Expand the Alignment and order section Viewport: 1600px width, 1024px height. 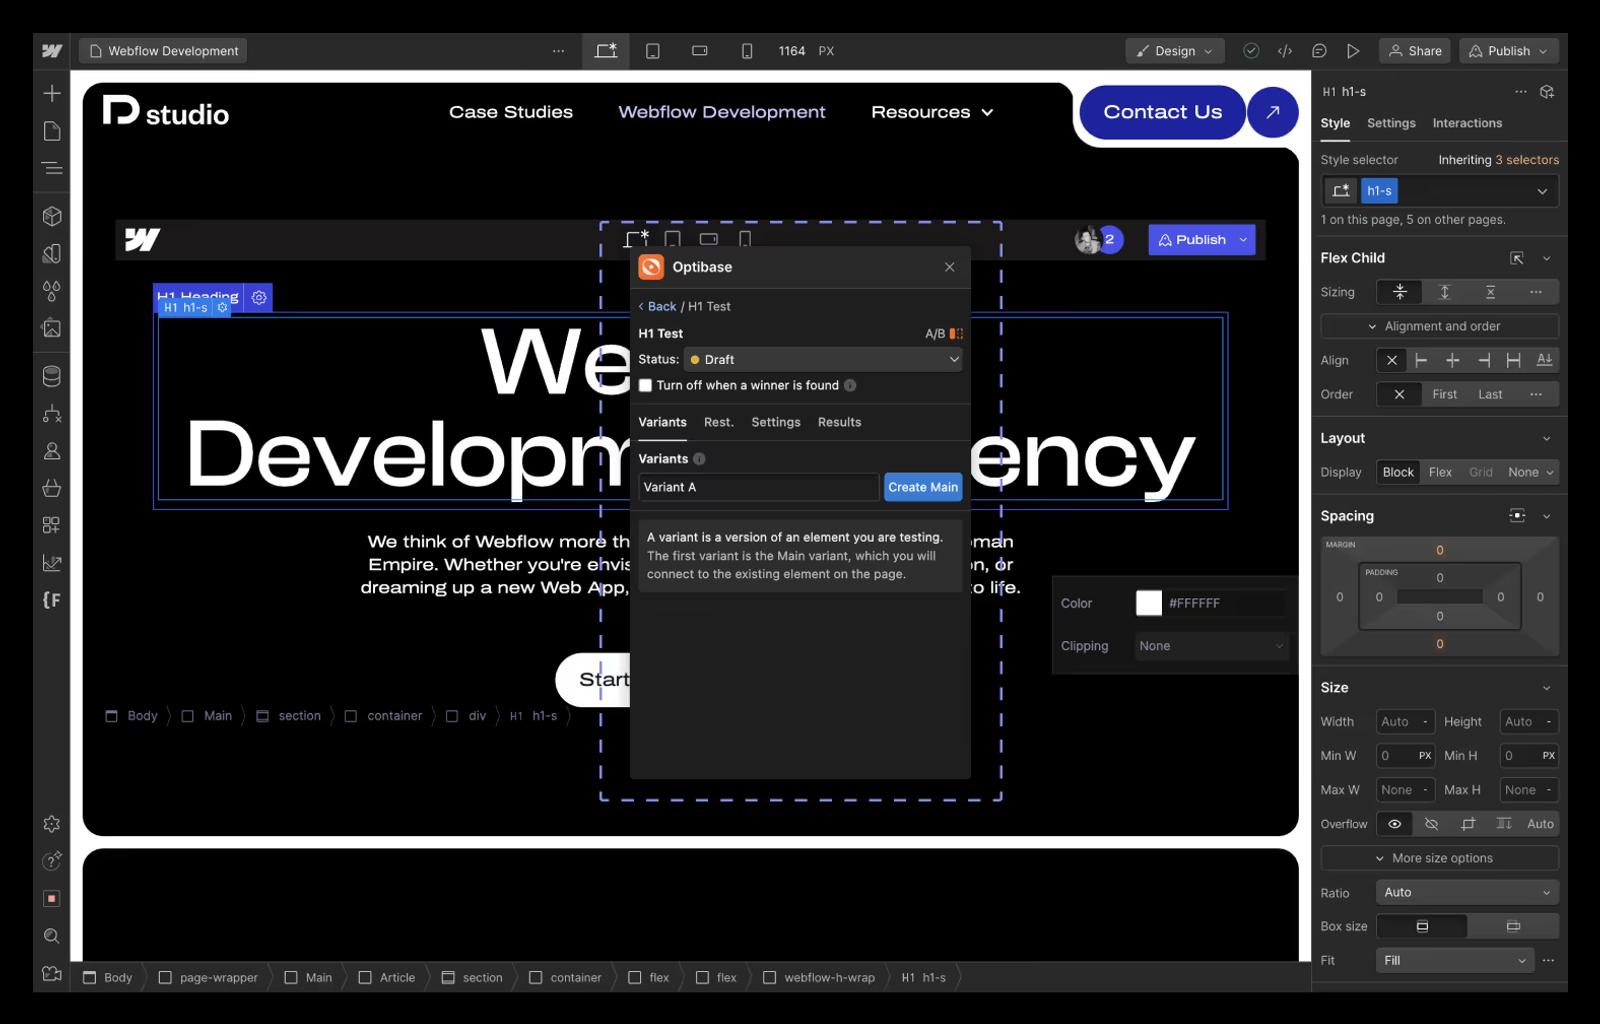1439,326
